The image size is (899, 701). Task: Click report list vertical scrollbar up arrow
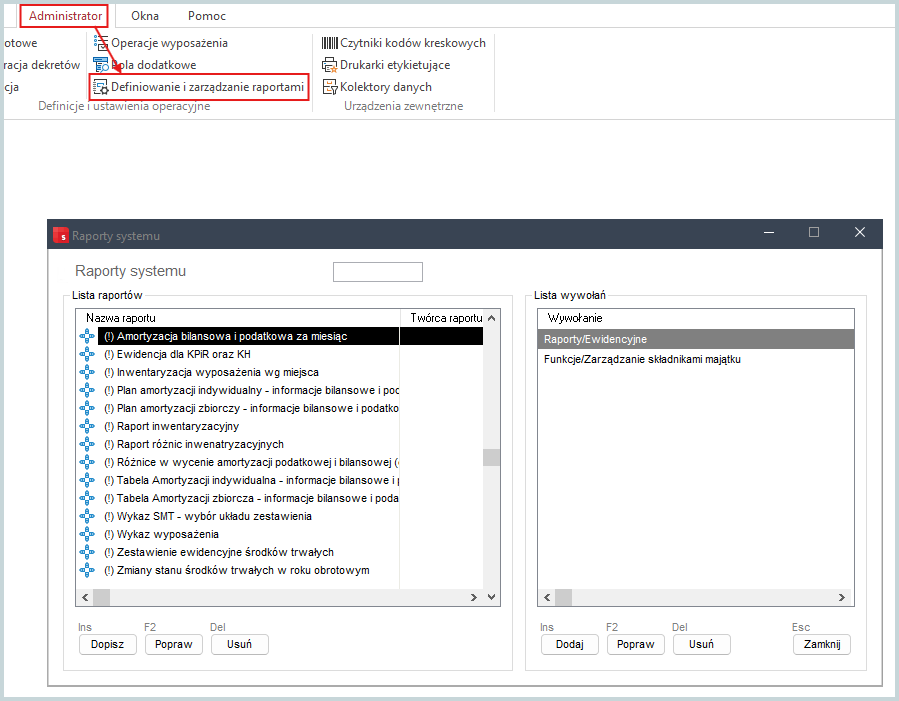(x=491, y=318)
